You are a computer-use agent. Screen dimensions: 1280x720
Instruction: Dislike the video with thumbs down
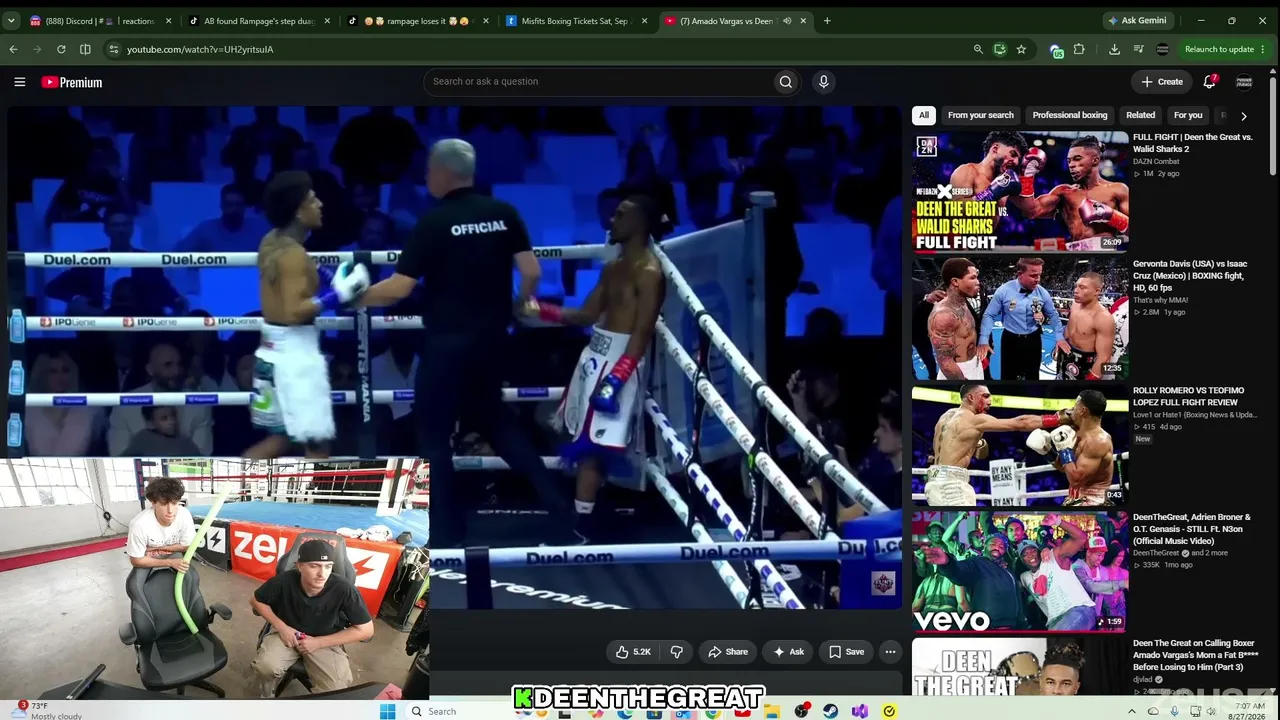(x=677, y=652)
